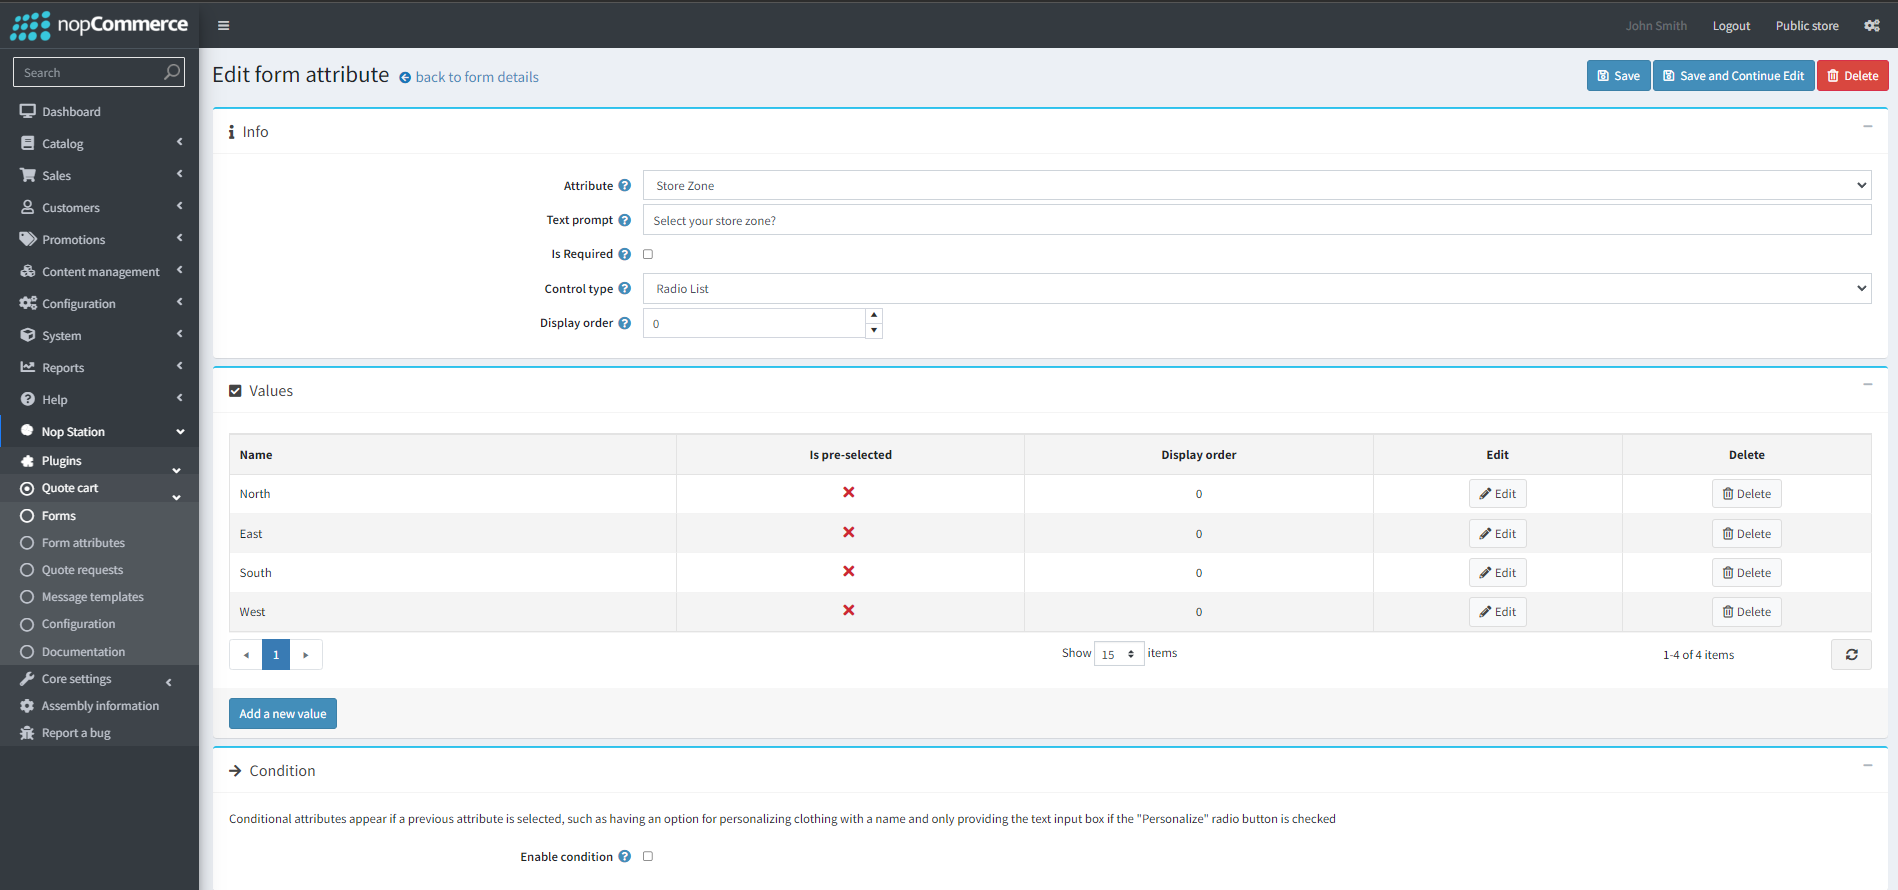The height and width of the screenshot is (890, 1898).
Task: Refresh the values grid
Action: coord(1852,655)
